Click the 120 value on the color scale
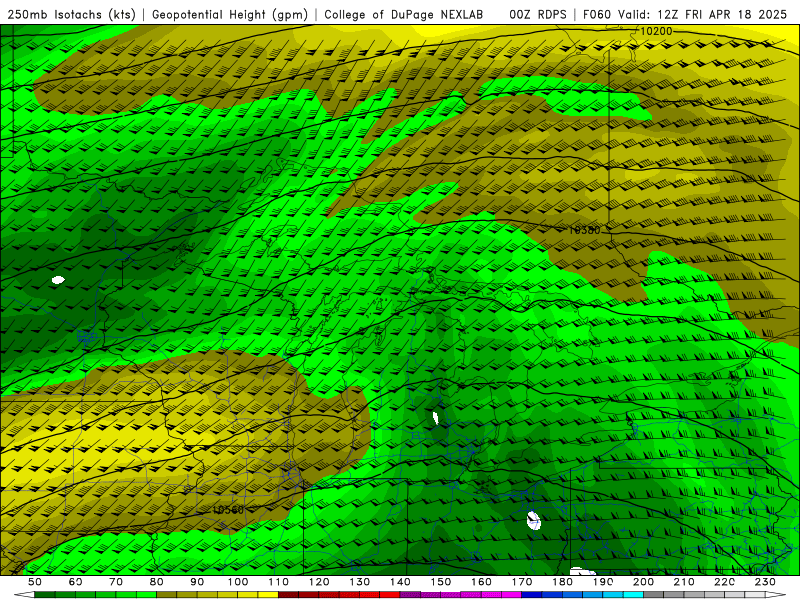The image size is (800, 600). click(319, 582)
